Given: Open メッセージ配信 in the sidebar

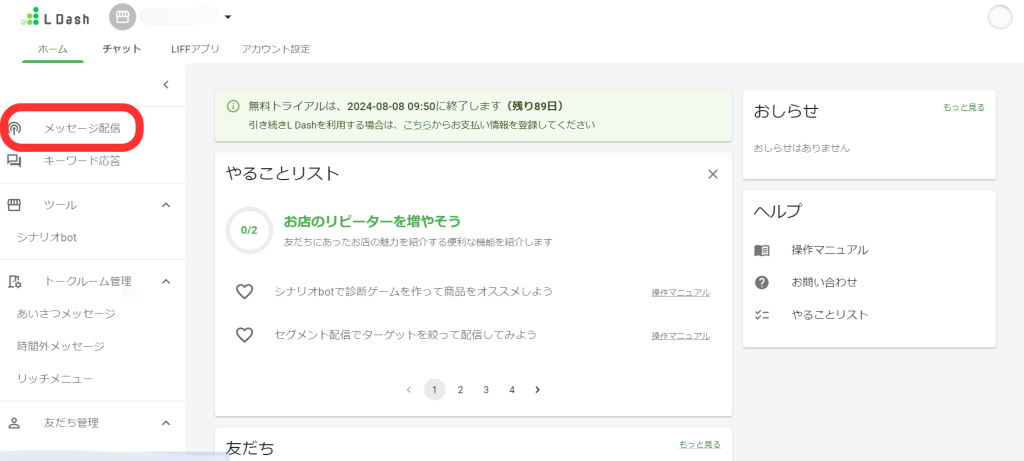Looking at the screenshot, I should click(81, 129).
